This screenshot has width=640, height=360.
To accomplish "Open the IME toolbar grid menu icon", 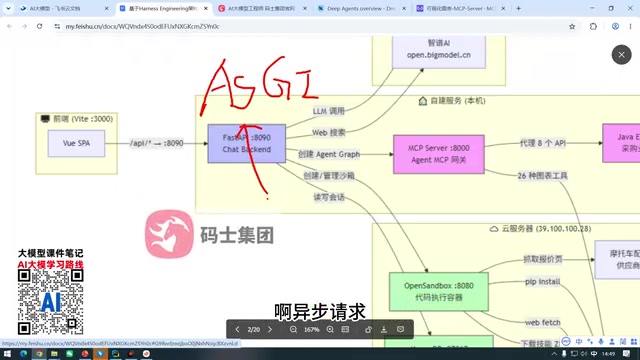I will 633,342.
